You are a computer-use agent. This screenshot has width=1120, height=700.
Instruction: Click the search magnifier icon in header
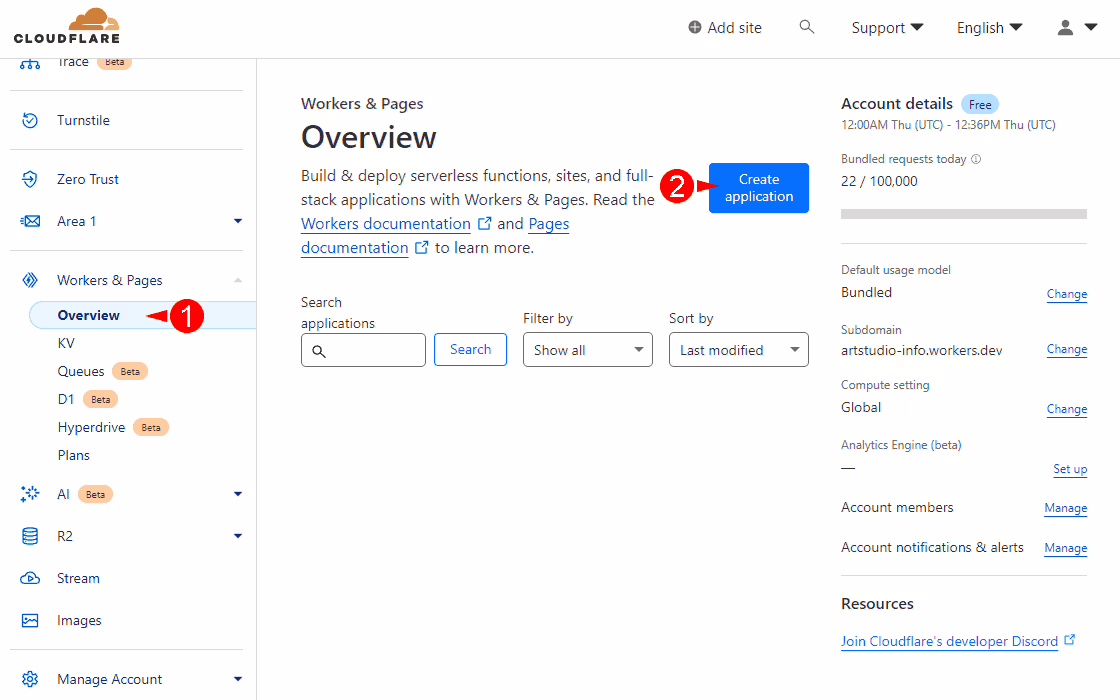click(x=807, y=27)
